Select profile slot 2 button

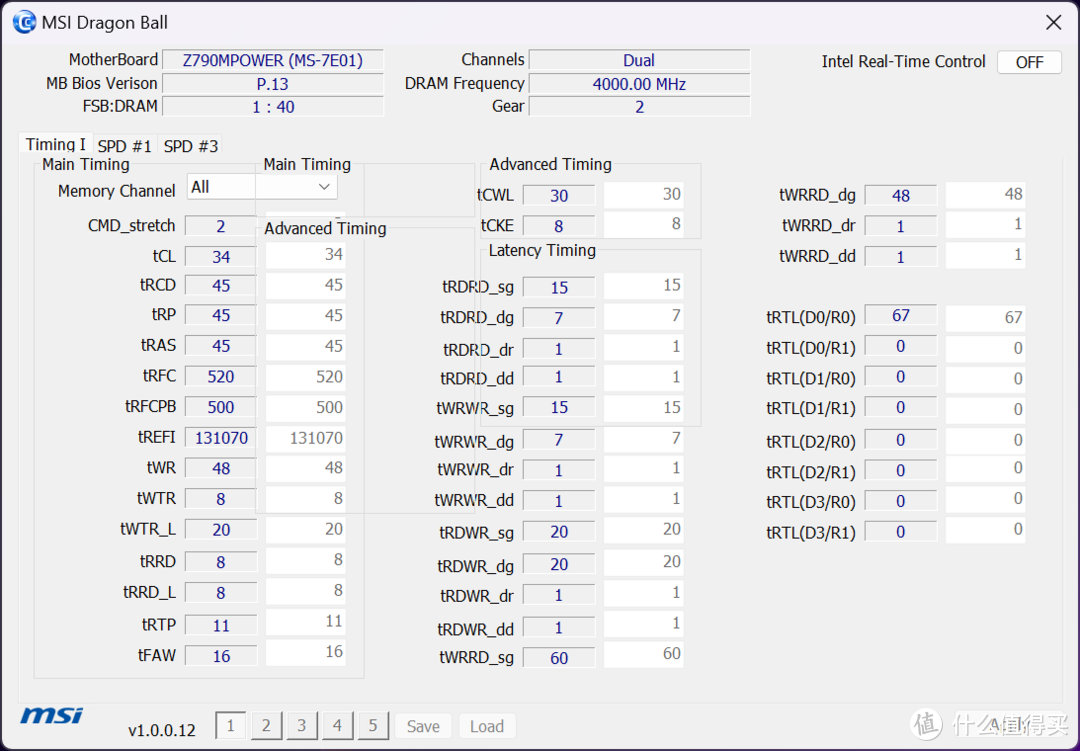tap(266, 726)
